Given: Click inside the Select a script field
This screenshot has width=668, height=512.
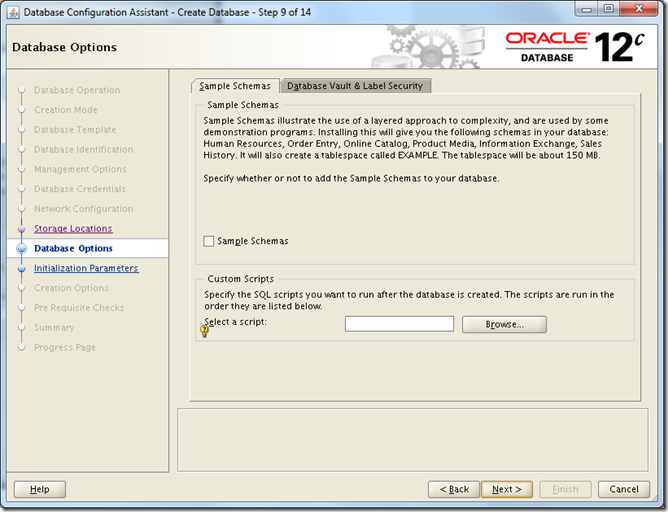Looking at the screenshot, I should pyautogui.click(x=399, y=324).
